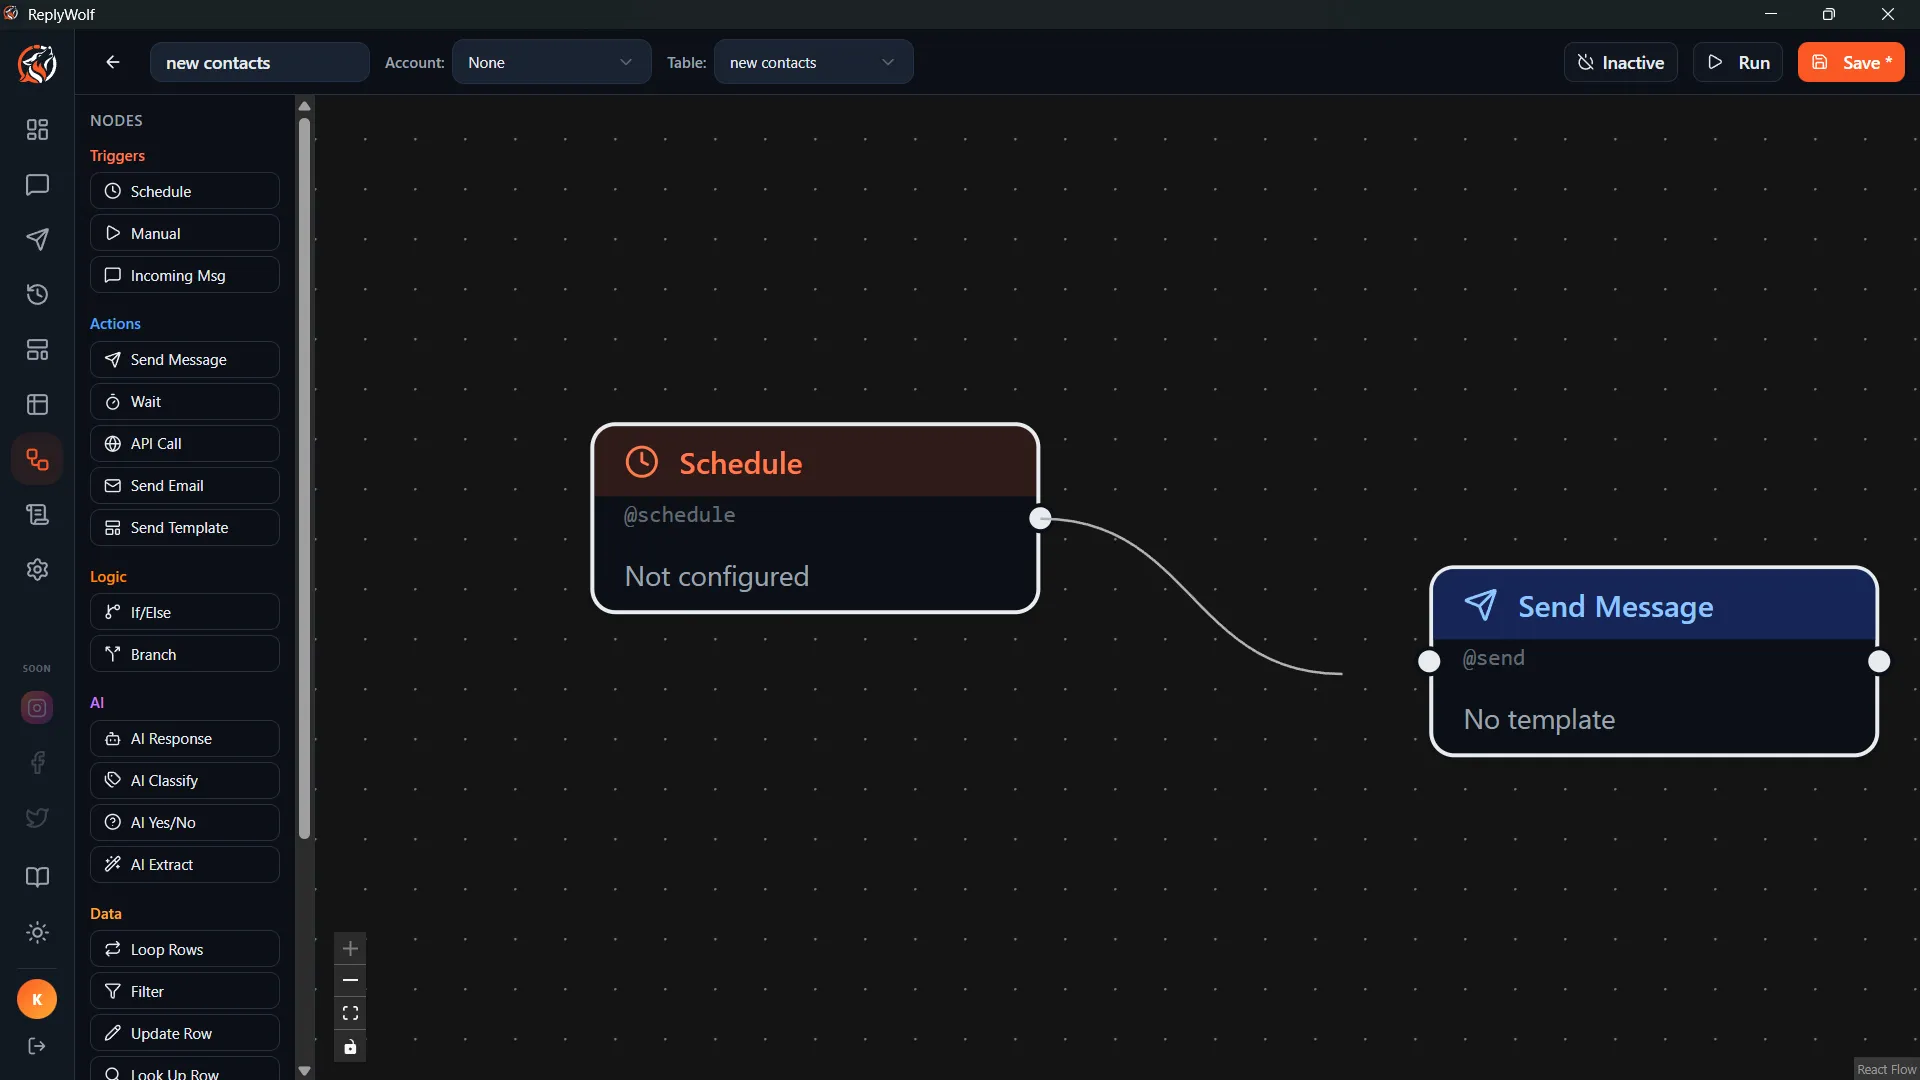The image size is (1920, 1080).
Task: Add the Update Row data node
Action: pos(185,1033)
